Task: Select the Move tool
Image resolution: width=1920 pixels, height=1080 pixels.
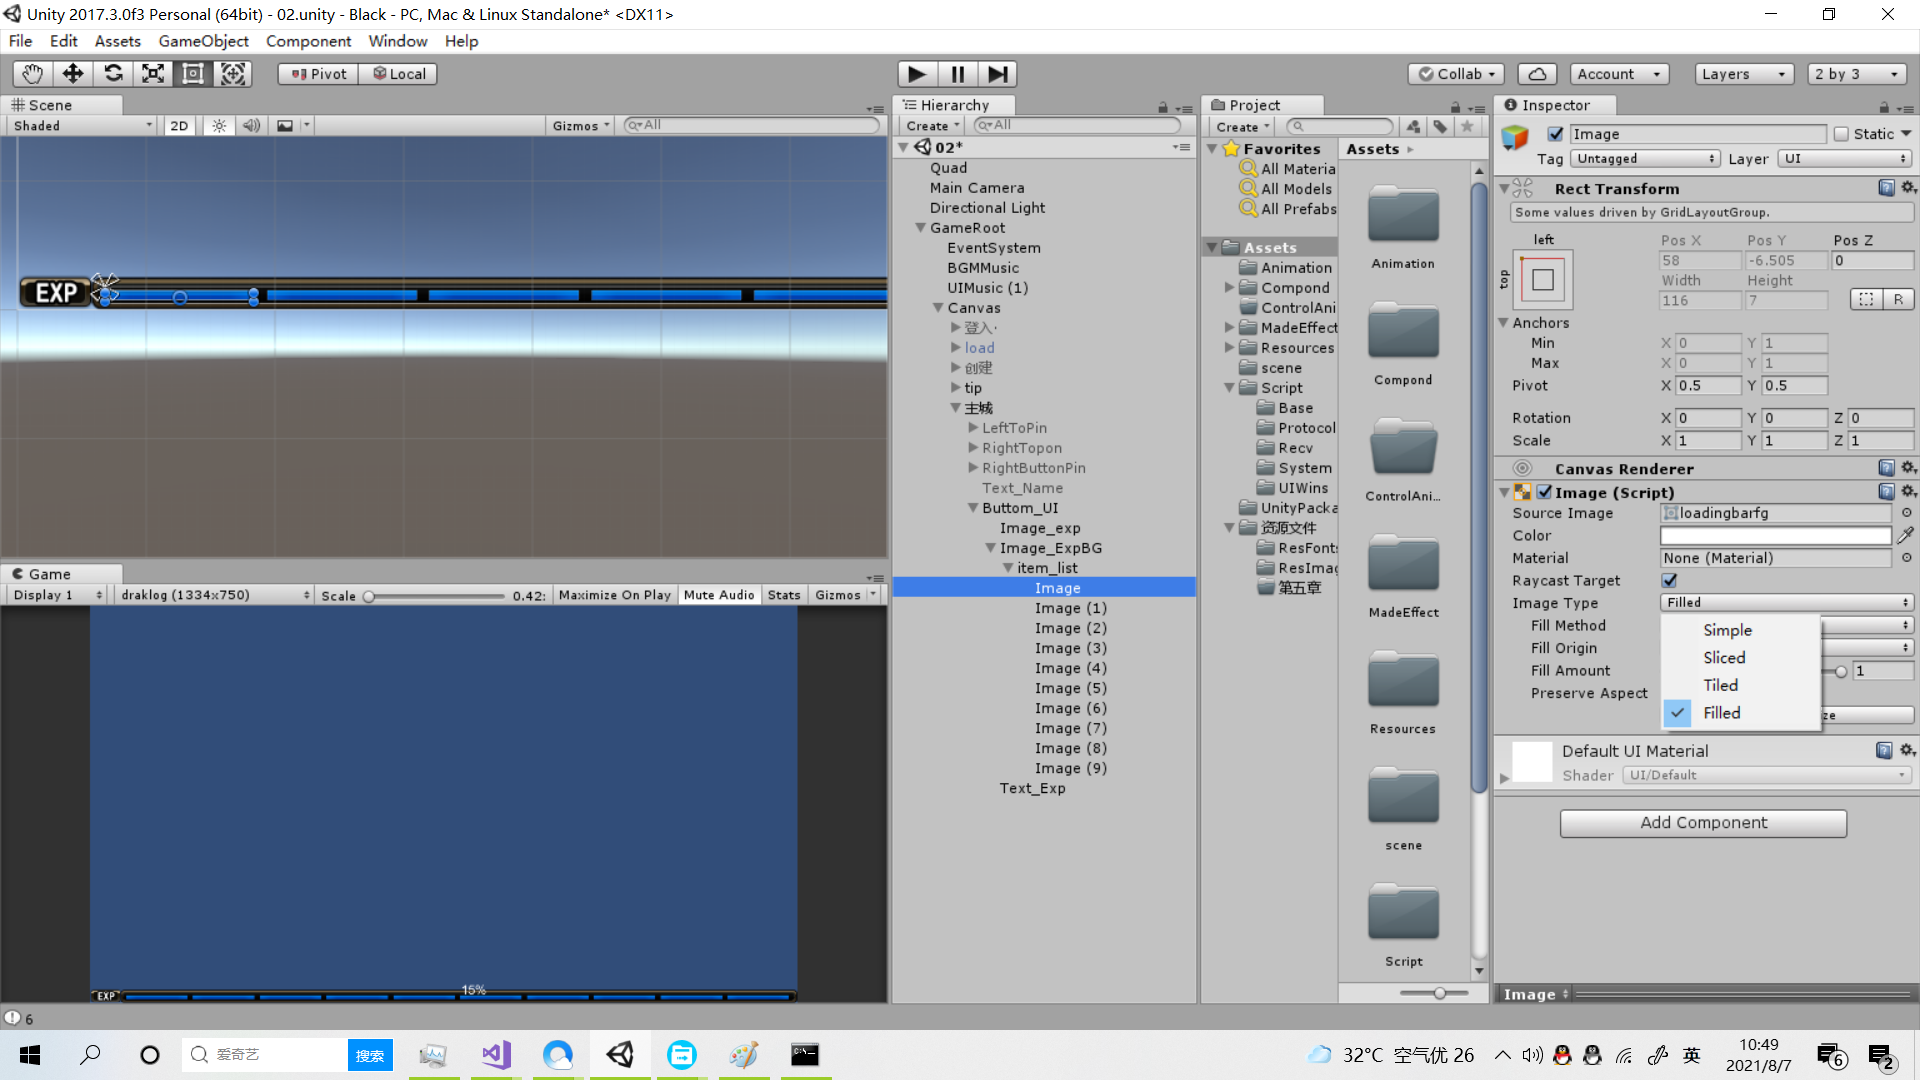Action: (72, 73)
